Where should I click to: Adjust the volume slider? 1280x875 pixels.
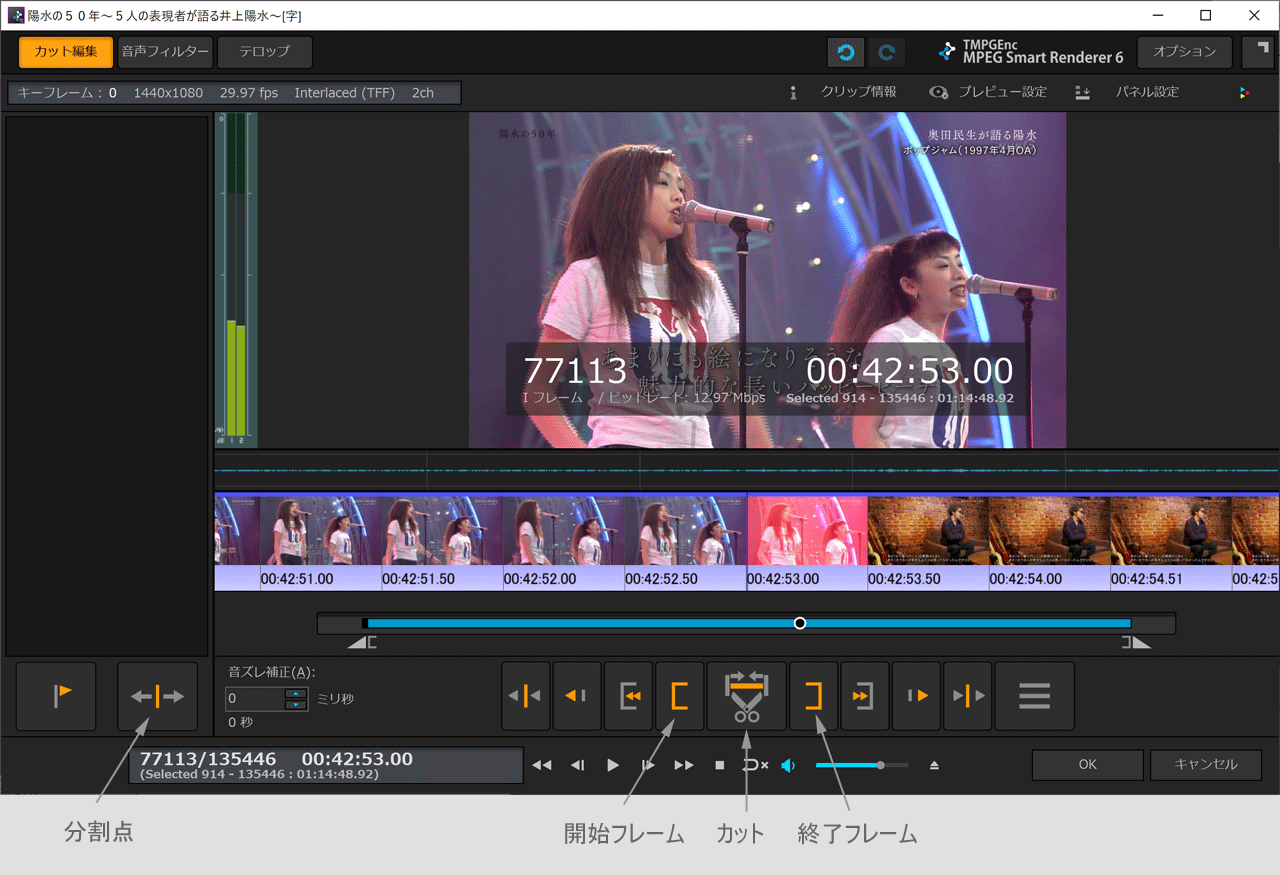[862, 765]
